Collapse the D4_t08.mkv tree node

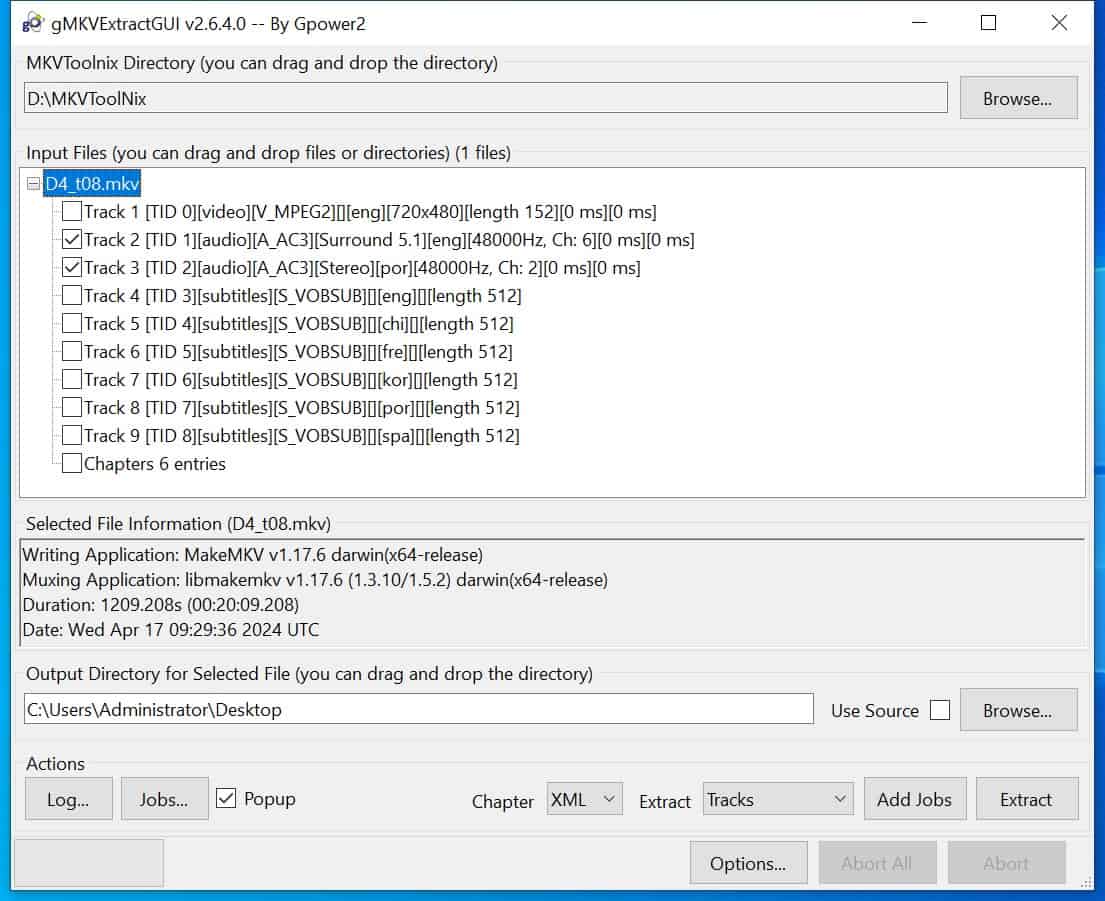point(34,184)
